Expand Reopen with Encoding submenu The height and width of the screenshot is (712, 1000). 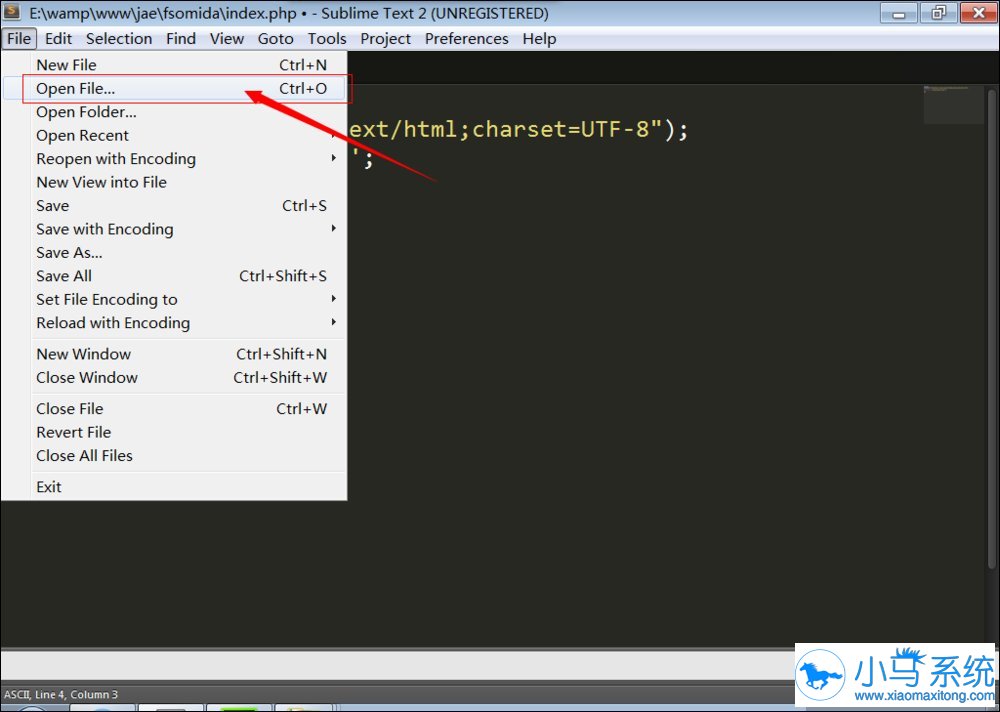(x=174, y=159)
